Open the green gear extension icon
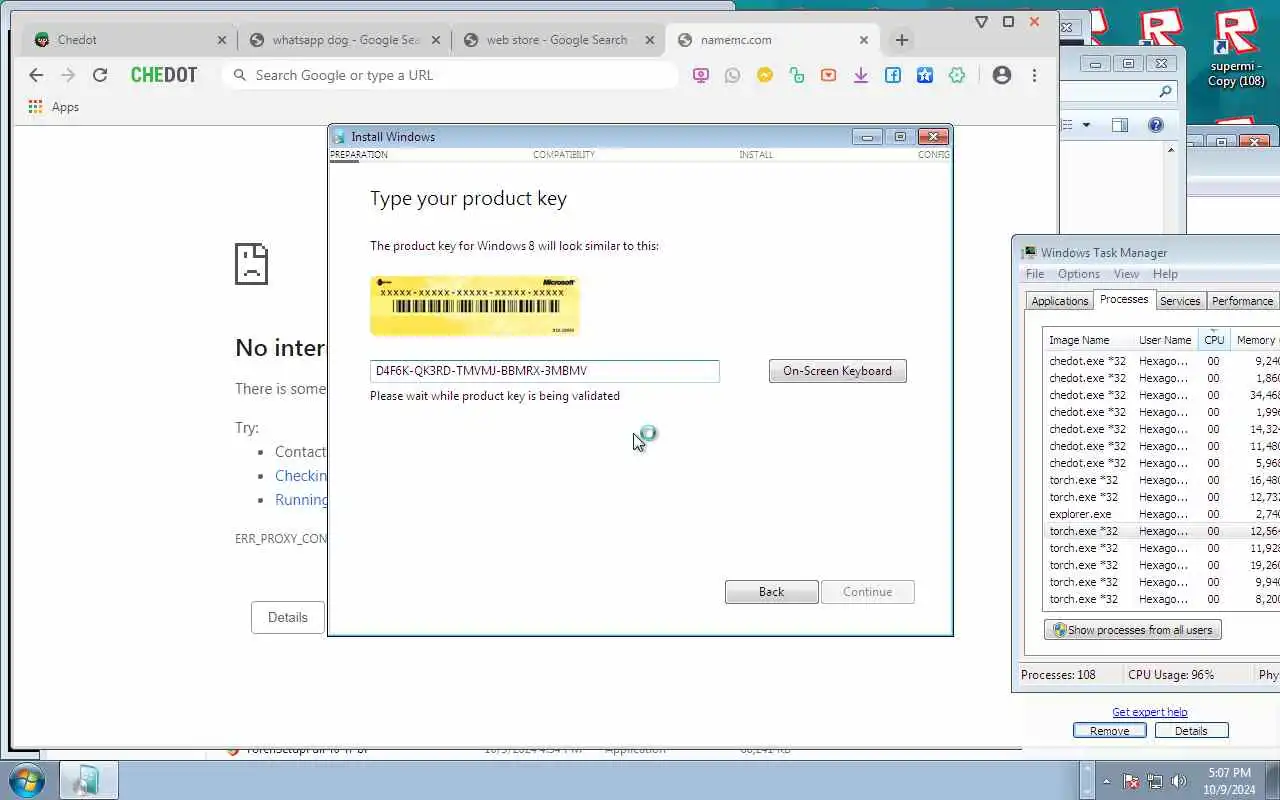Screen dimensions: 1280x800 tap(957, 75)
